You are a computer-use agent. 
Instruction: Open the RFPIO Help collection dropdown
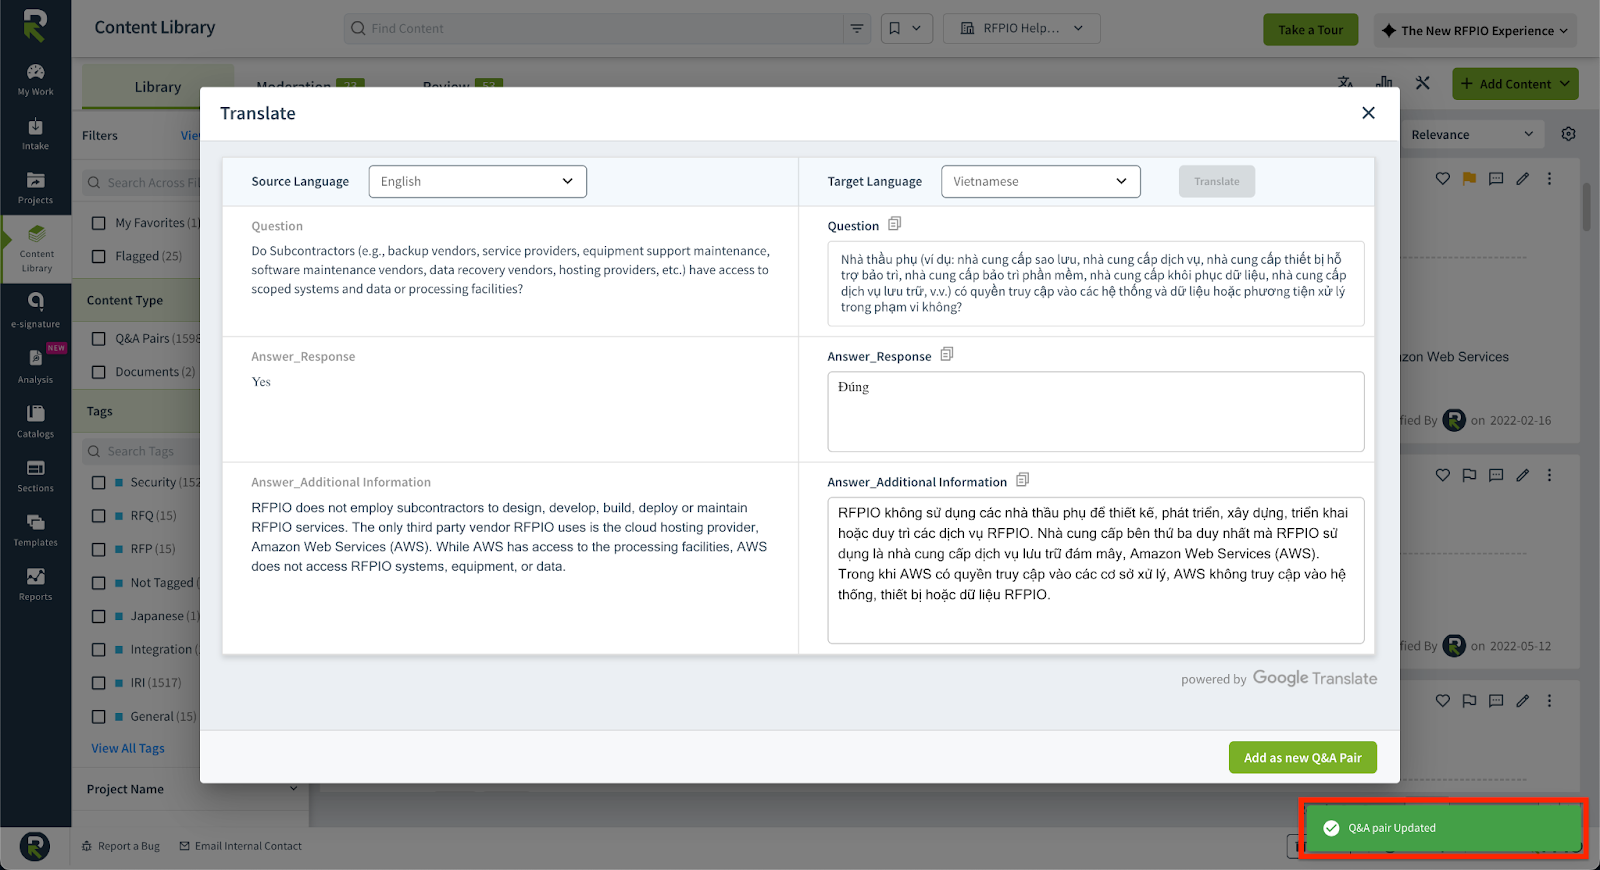pos(1021,28)
